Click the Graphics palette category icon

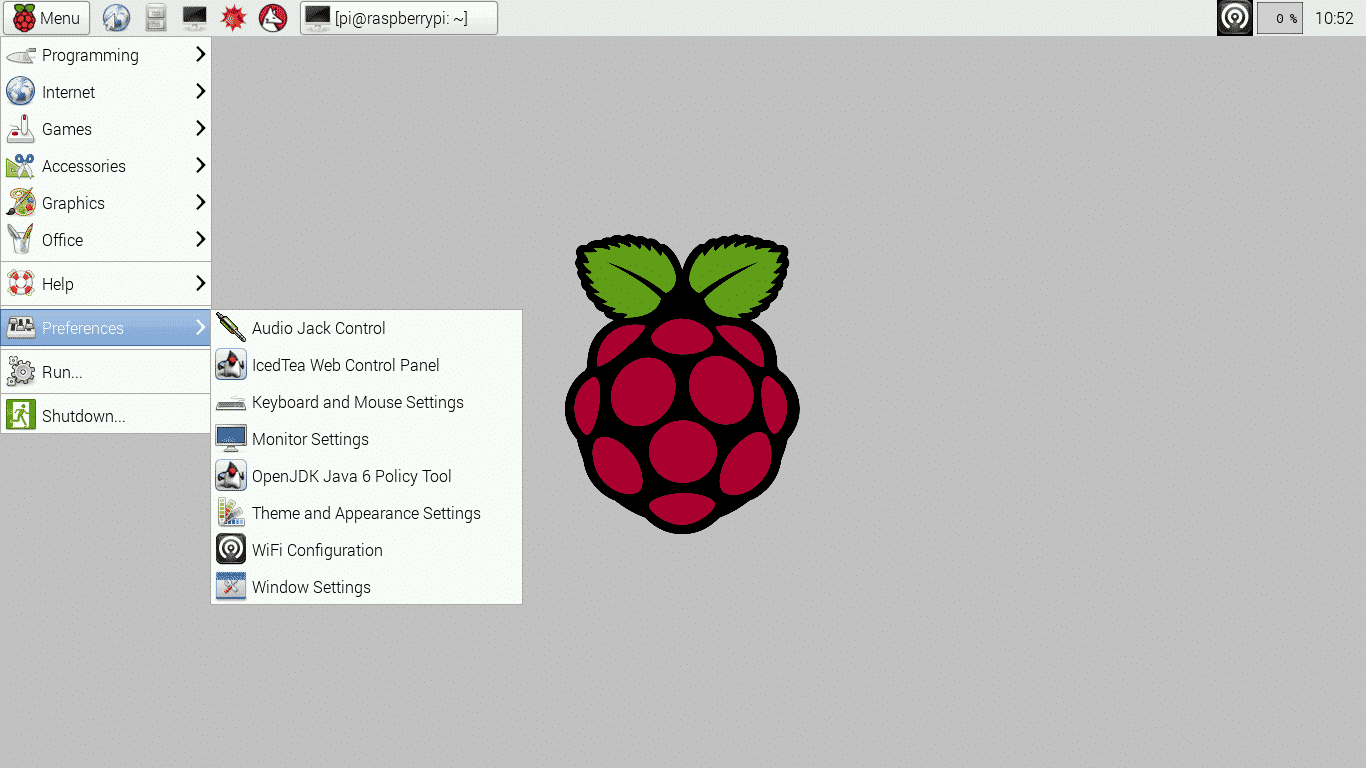[x=21, y=203]
